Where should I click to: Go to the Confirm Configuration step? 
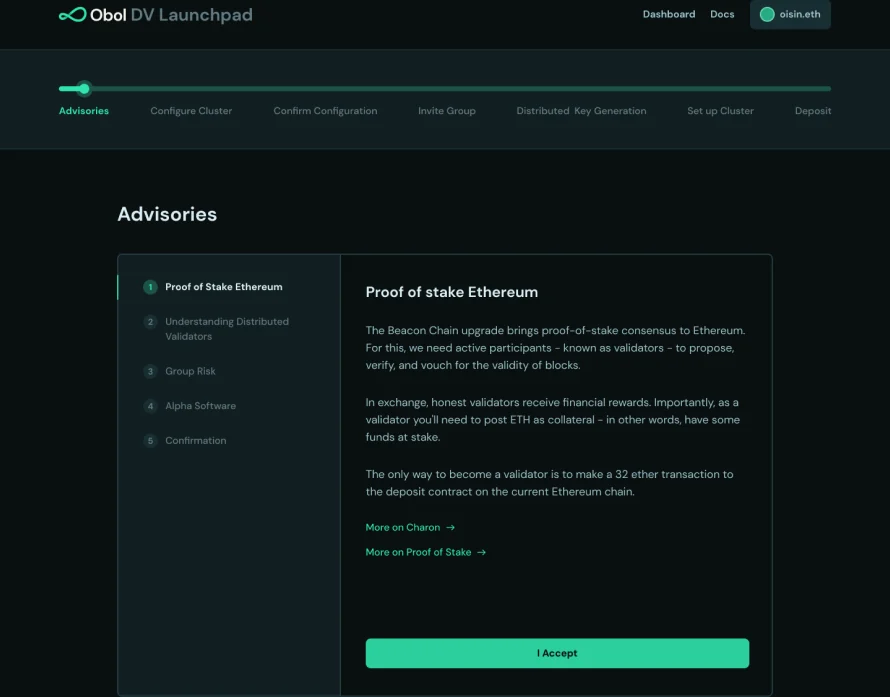point(325,111)
